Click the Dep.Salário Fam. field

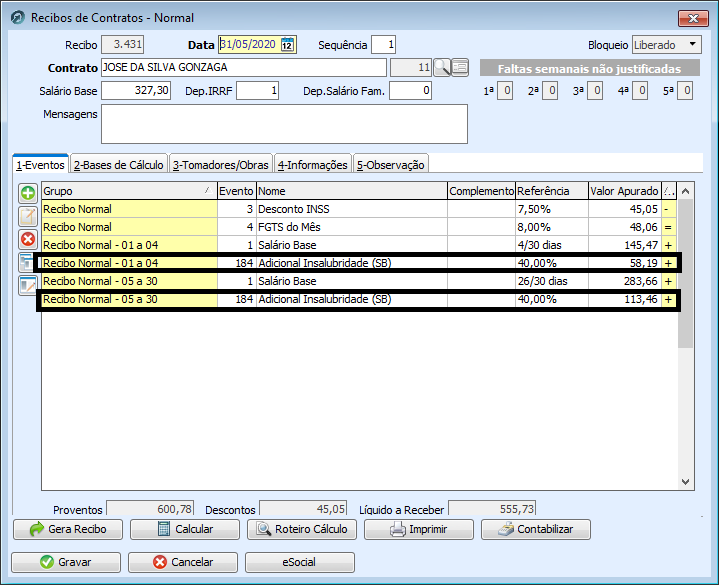pos(410,91)
